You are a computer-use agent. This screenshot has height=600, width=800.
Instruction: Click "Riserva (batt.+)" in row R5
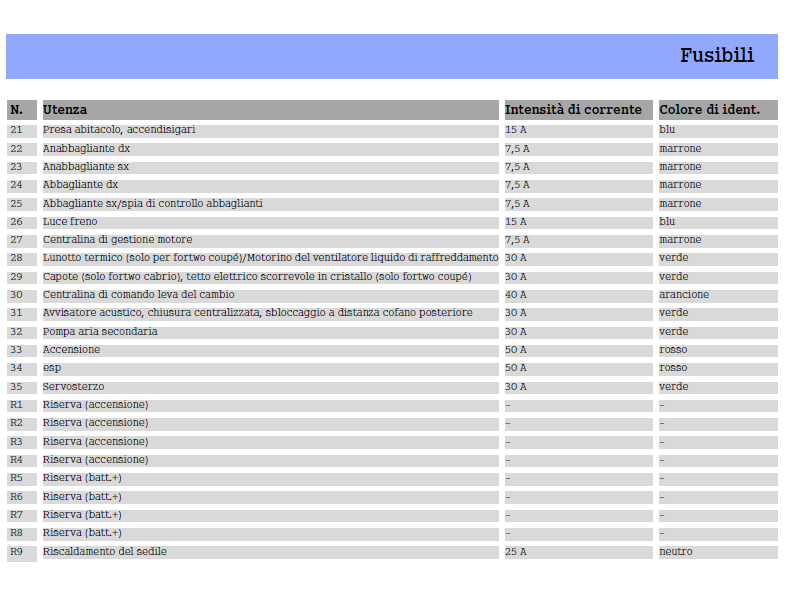point(82,478)
